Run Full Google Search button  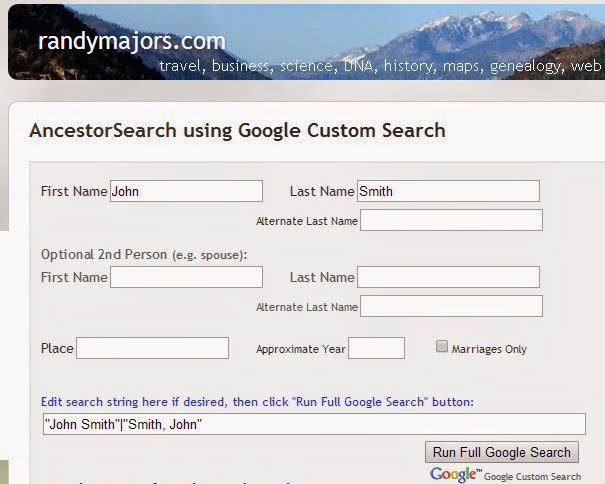(x=502, y=452)
